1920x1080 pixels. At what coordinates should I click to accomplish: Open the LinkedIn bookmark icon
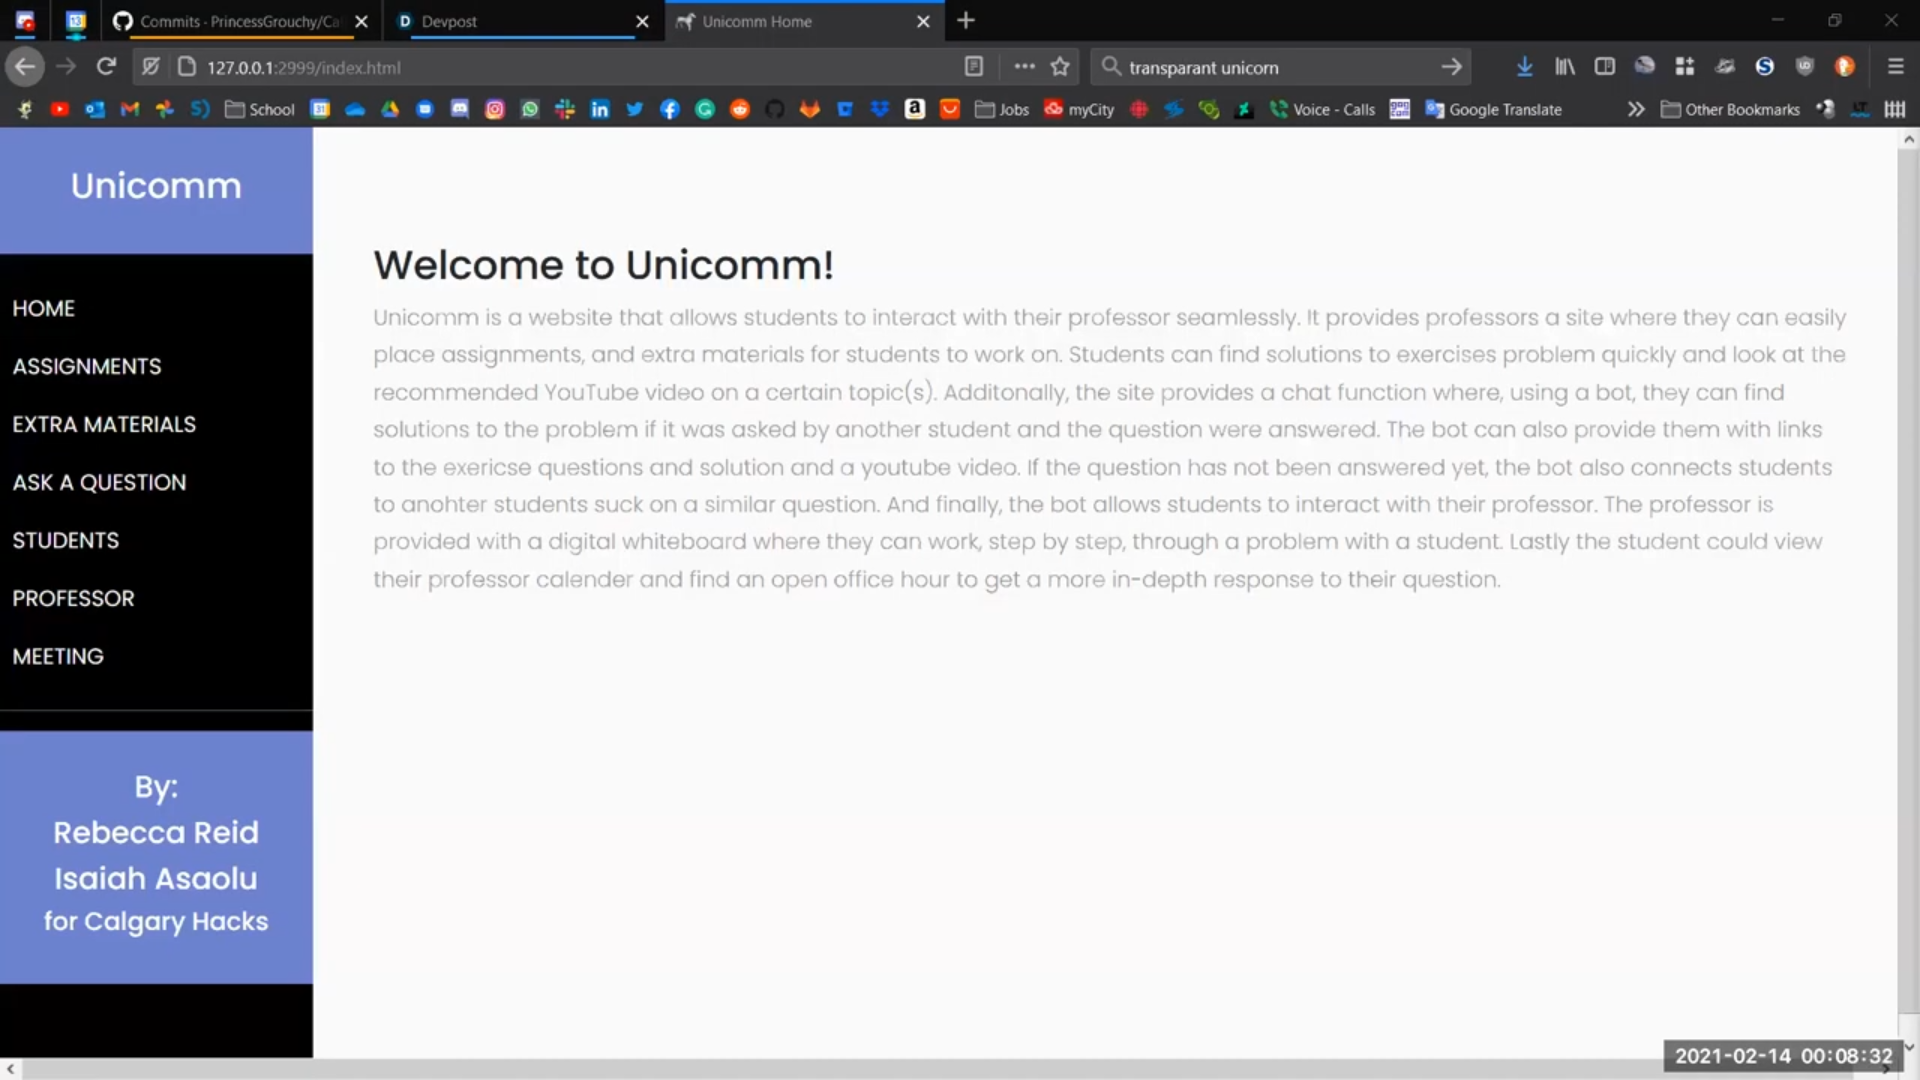(600, 109)
